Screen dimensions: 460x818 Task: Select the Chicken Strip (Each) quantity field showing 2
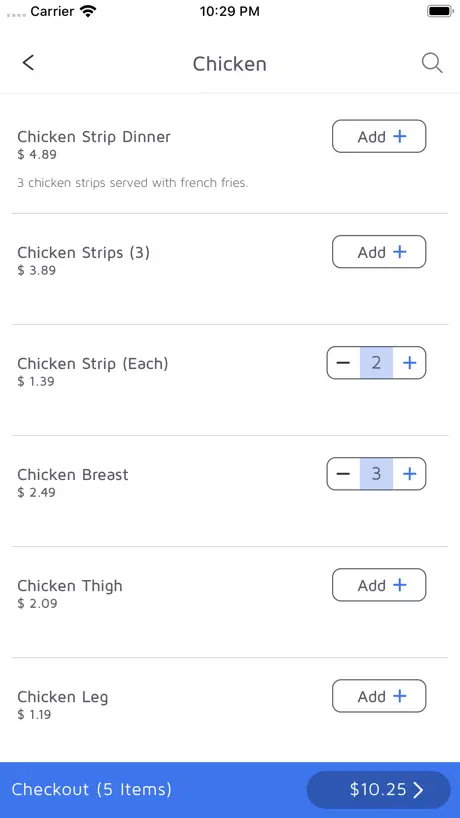click(376, 363)
